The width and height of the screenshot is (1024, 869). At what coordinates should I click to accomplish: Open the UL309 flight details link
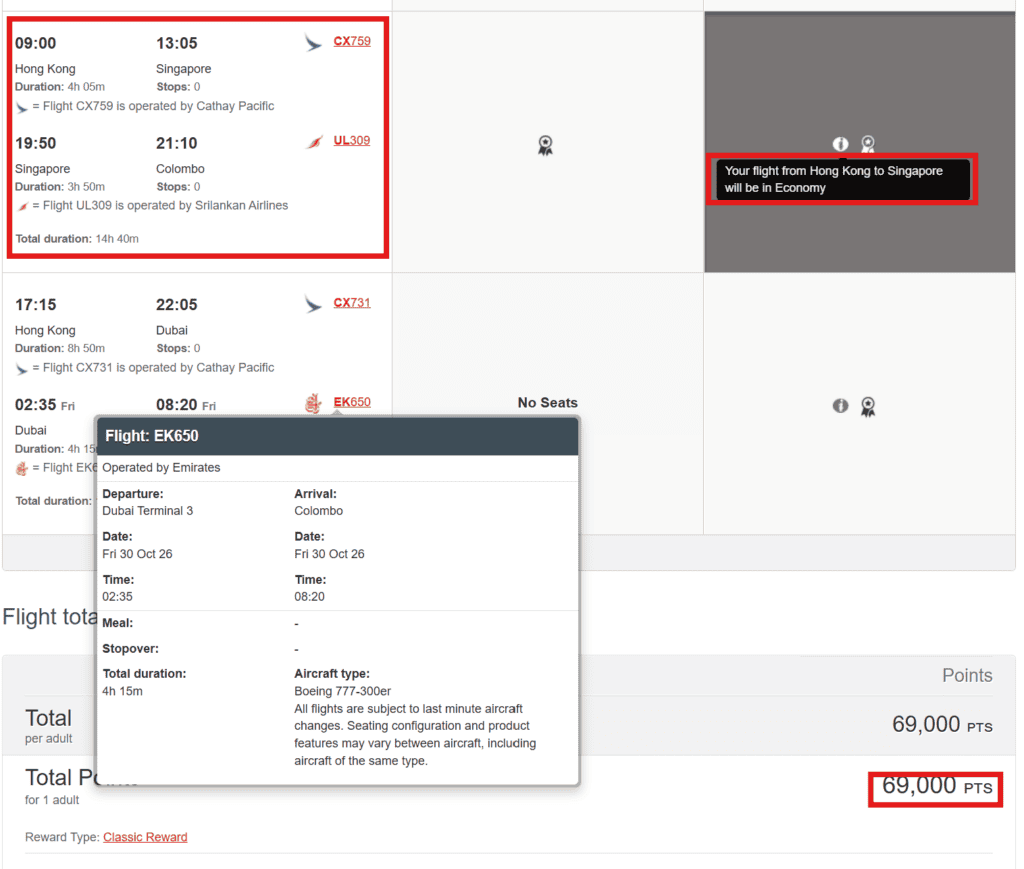[x=352, y=140]
